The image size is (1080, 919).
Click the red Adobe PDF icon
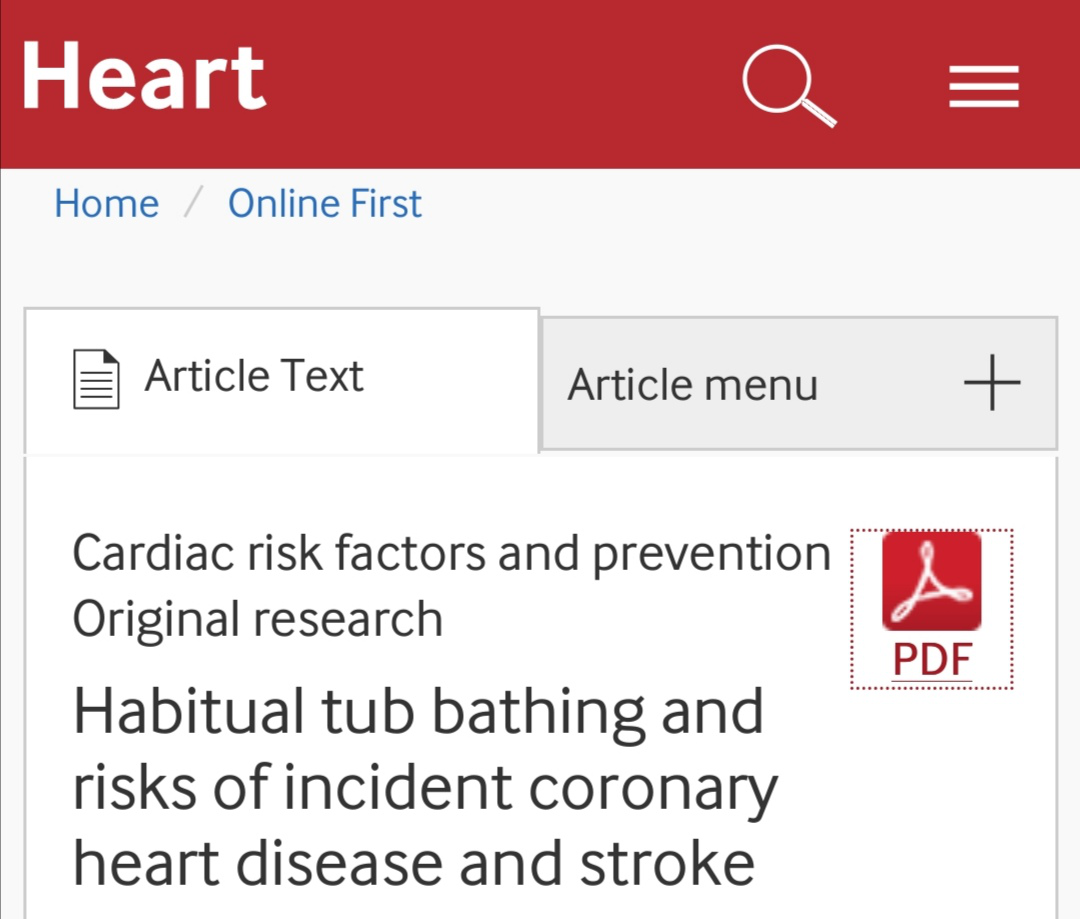point(931,581)
